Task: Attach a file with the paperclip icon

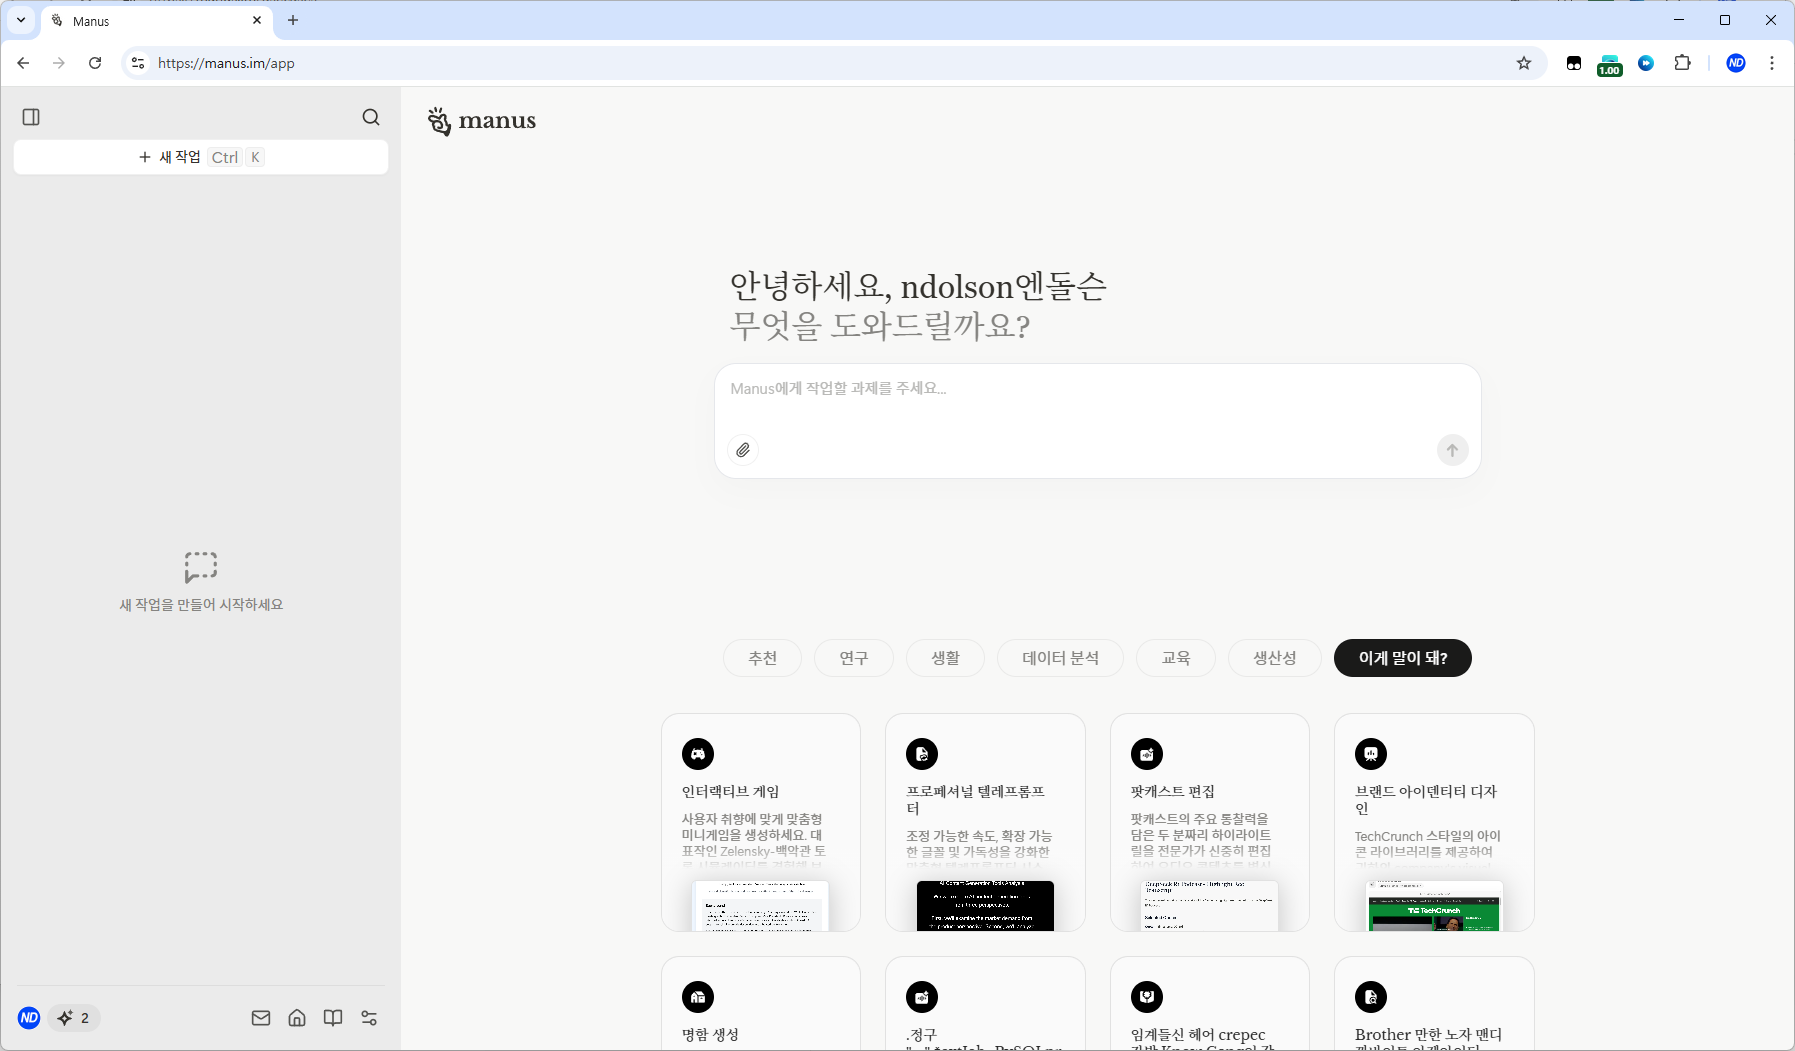Action: [743, 450]
